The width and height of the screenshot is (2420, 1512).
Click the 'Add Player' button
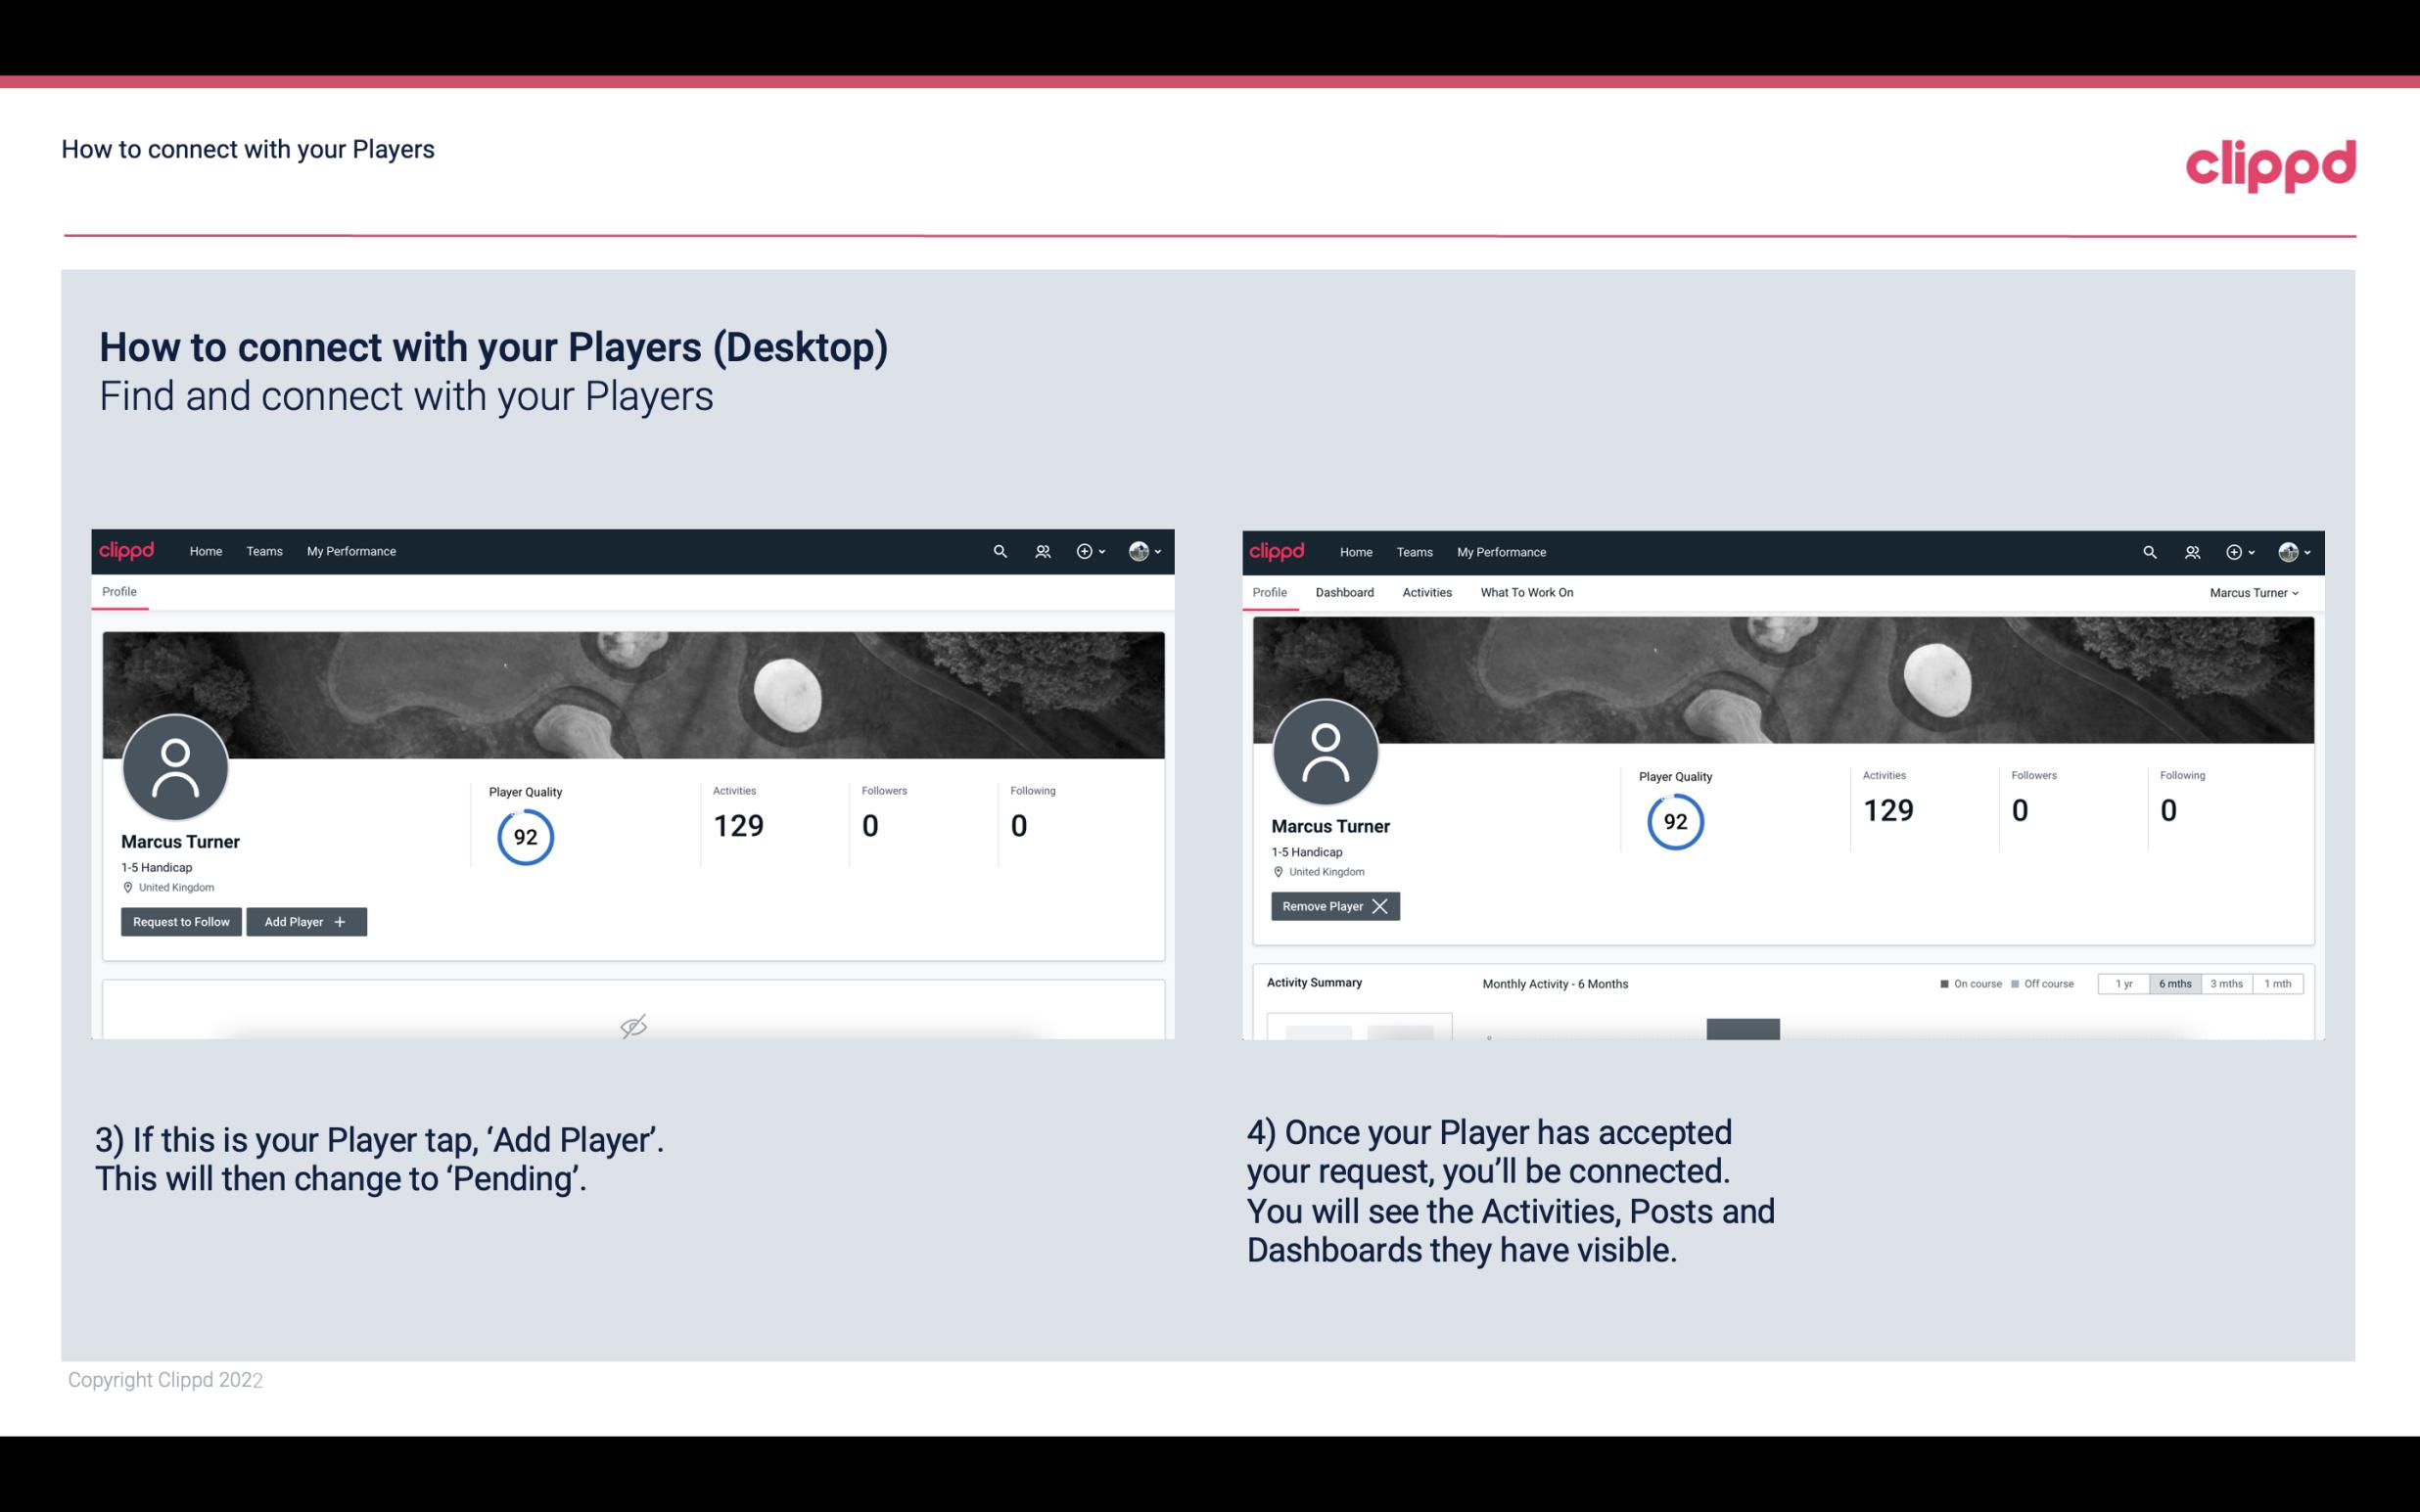(304, 920)
